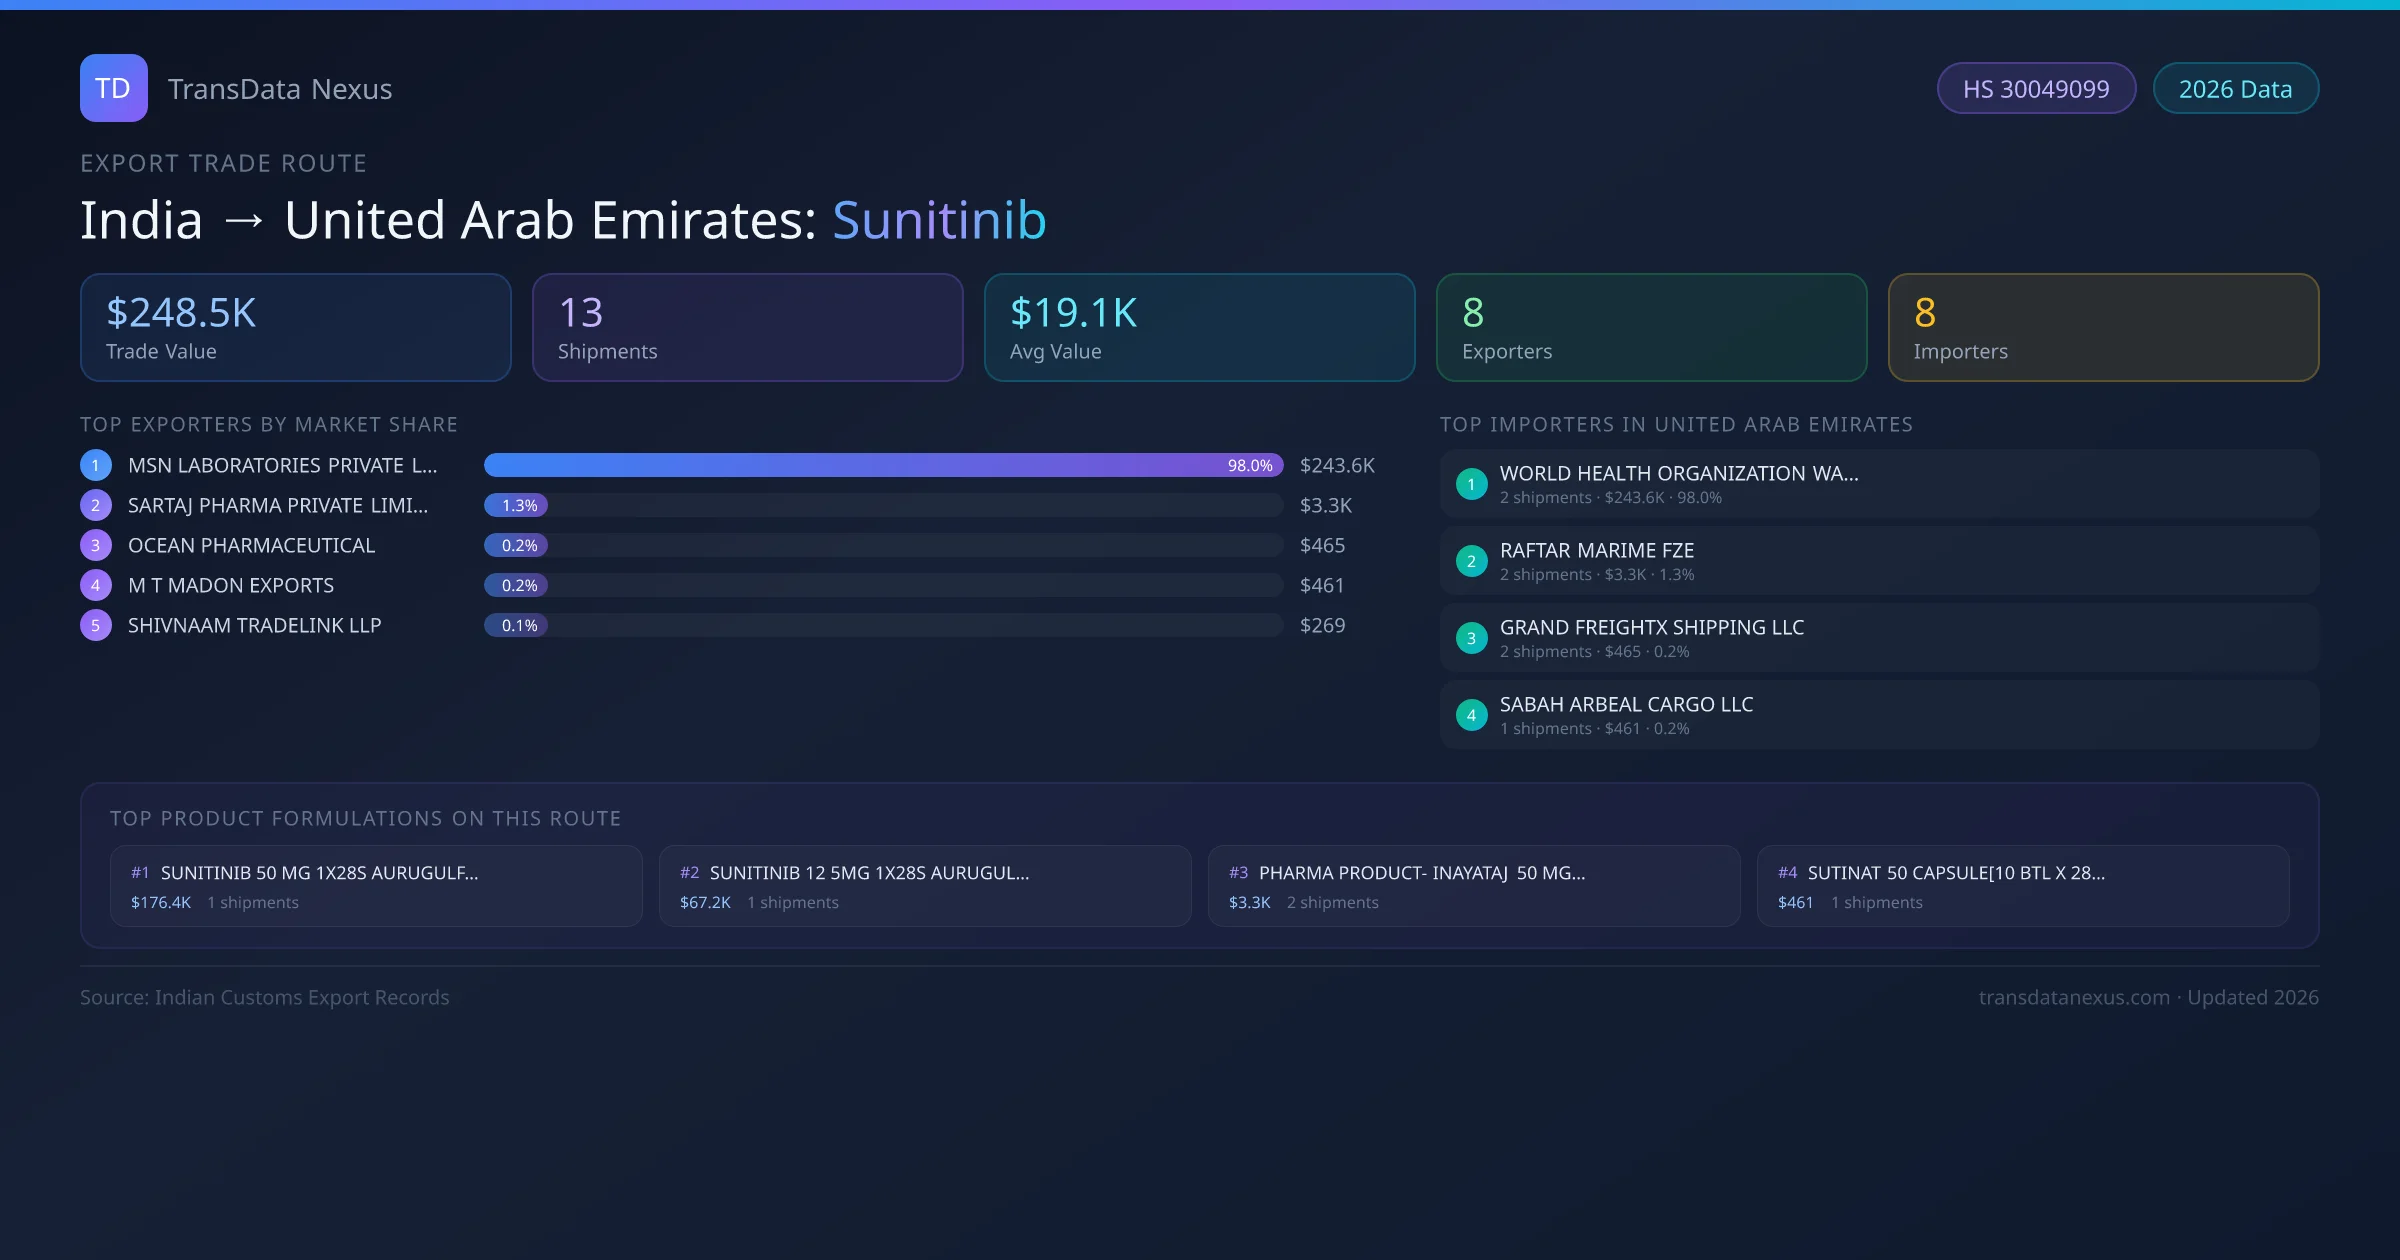Click green badge 1 for World Health Organization

click(1471, 484)
